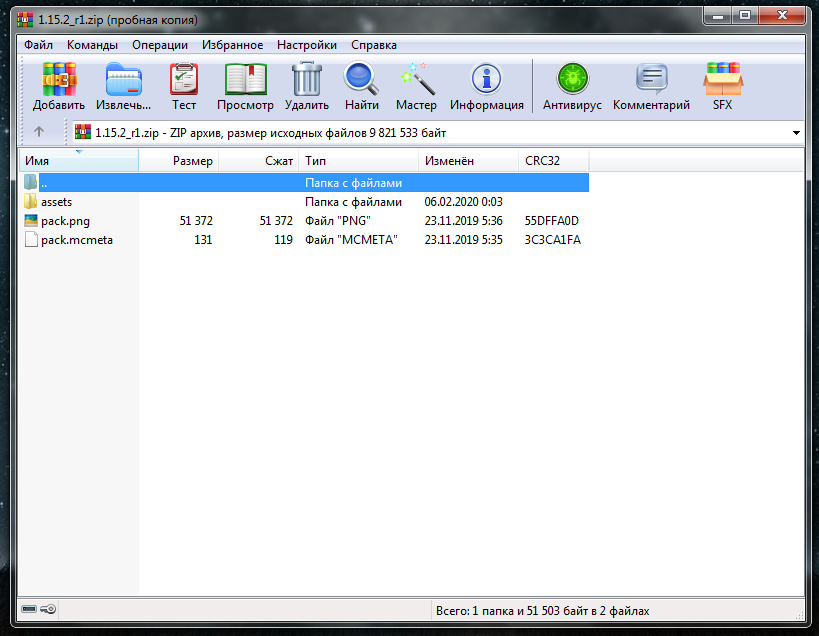Click the date 23.11.2019 5:35
Image resolution: width=819 pixels, height=636 pixels.
tap(463, 240)
